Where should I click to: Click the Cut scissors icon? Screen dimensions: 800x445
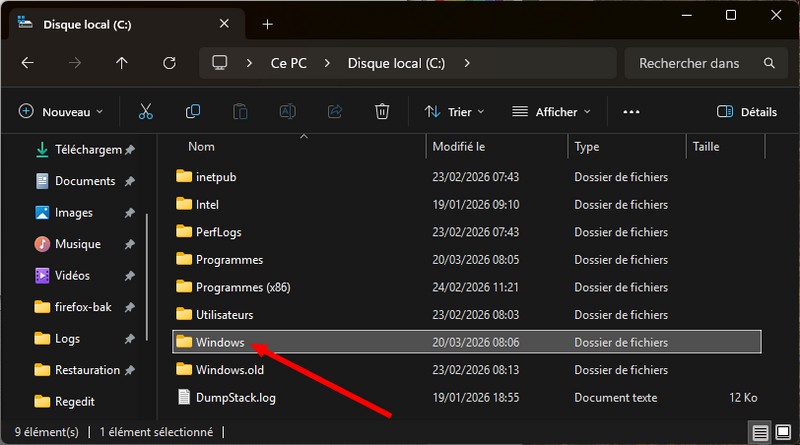tap(146, 112)
